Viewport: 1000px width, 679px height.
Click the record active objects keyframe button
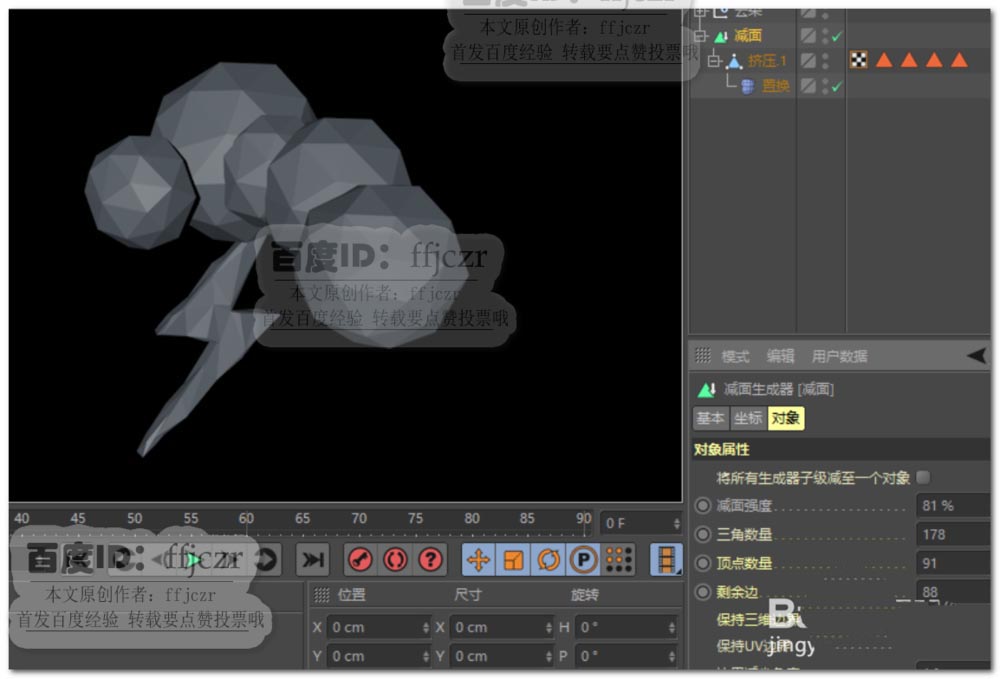(x=360, y=560)
